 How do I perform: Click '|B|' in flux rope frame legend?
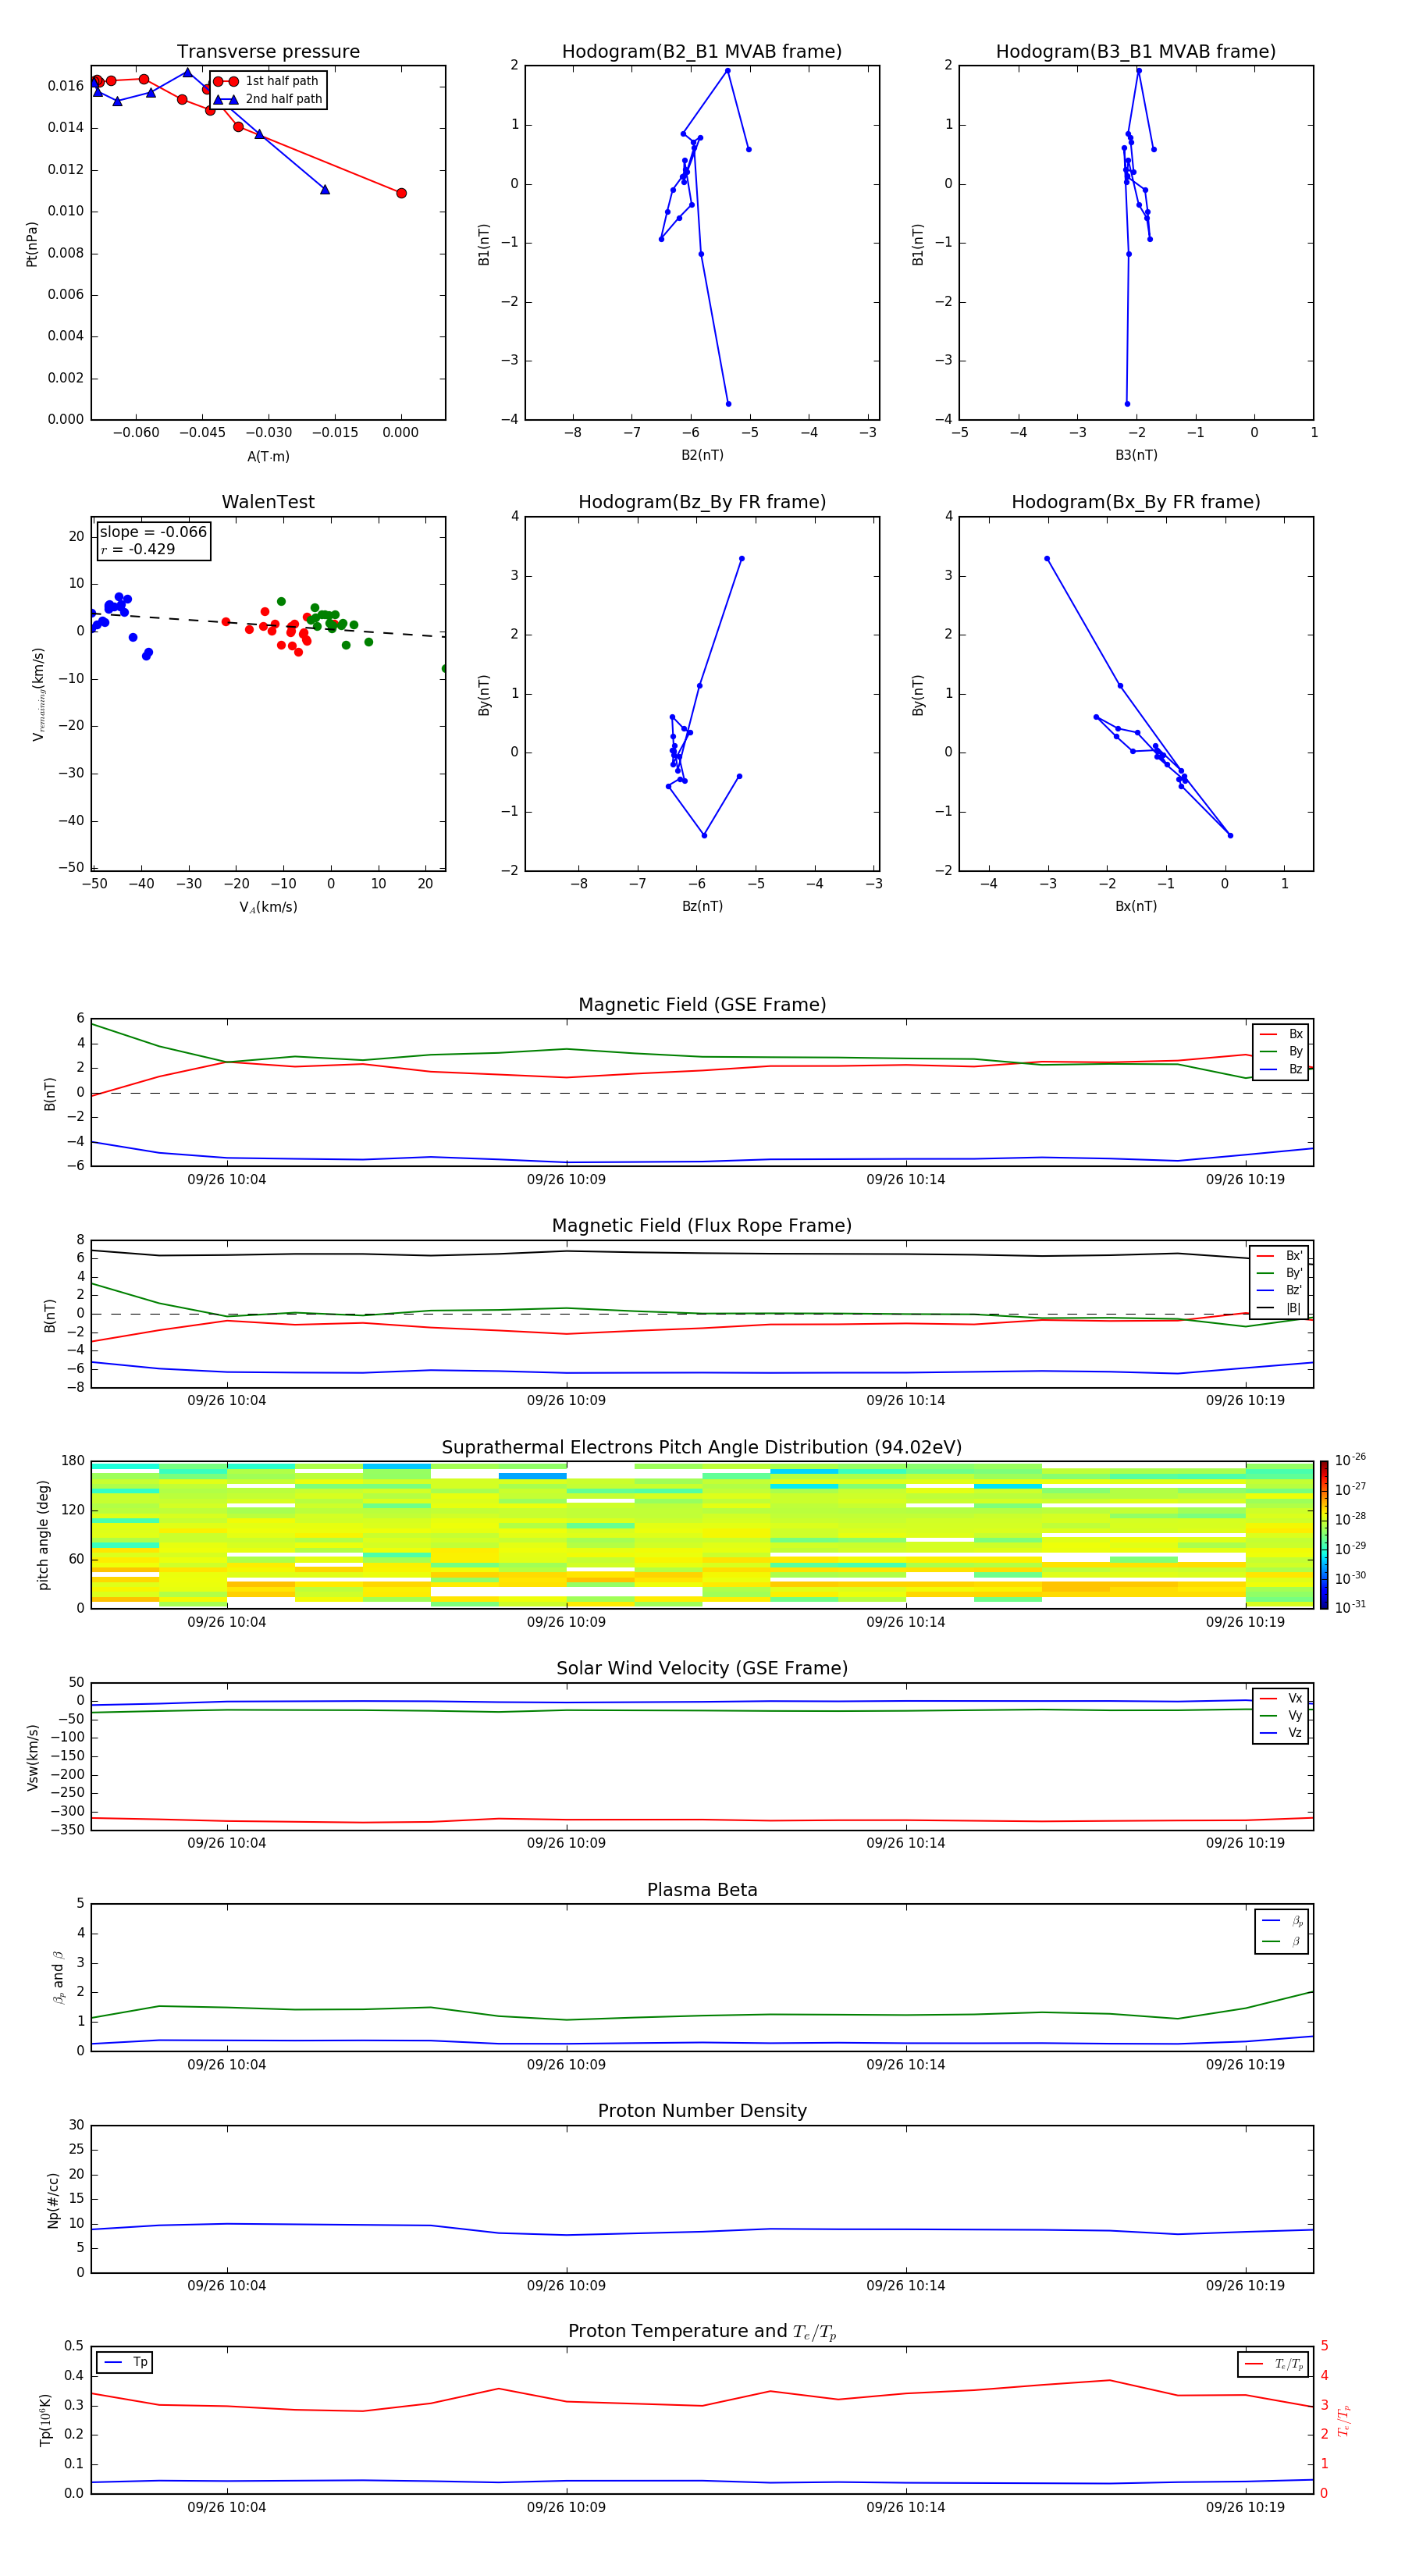tap(1279, 1308)
